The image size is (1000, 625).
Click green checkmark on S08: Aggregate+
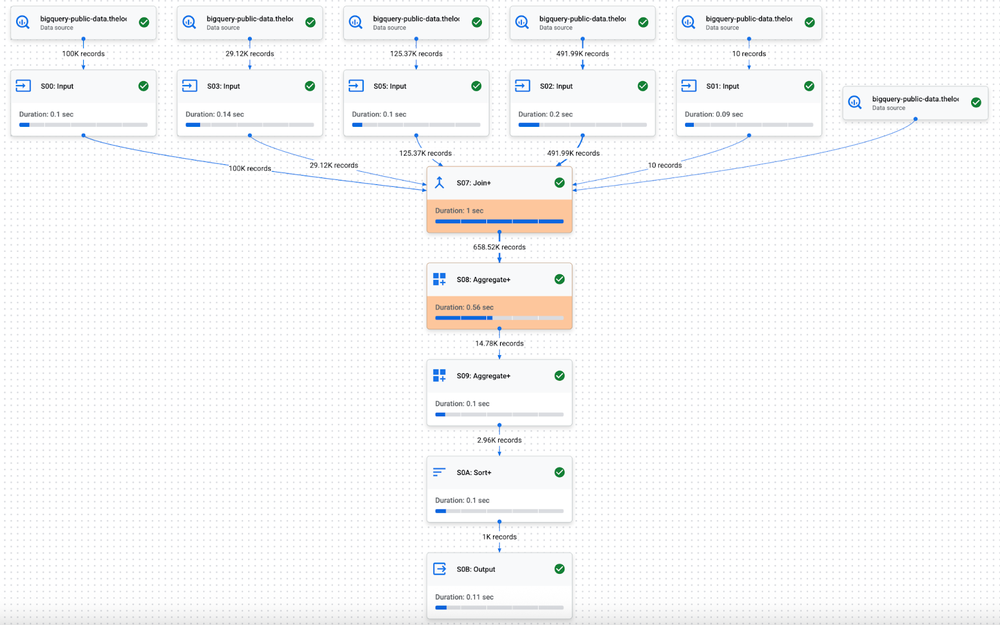[559, 279]
